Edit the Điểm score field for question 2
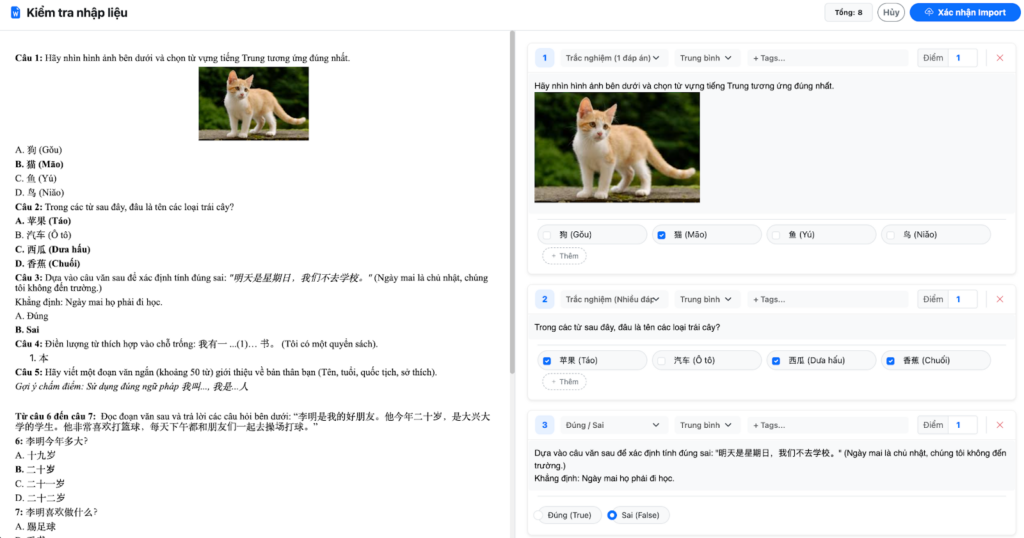Image resolution: width=1024 pixels, height=538 pixels. 961,299
